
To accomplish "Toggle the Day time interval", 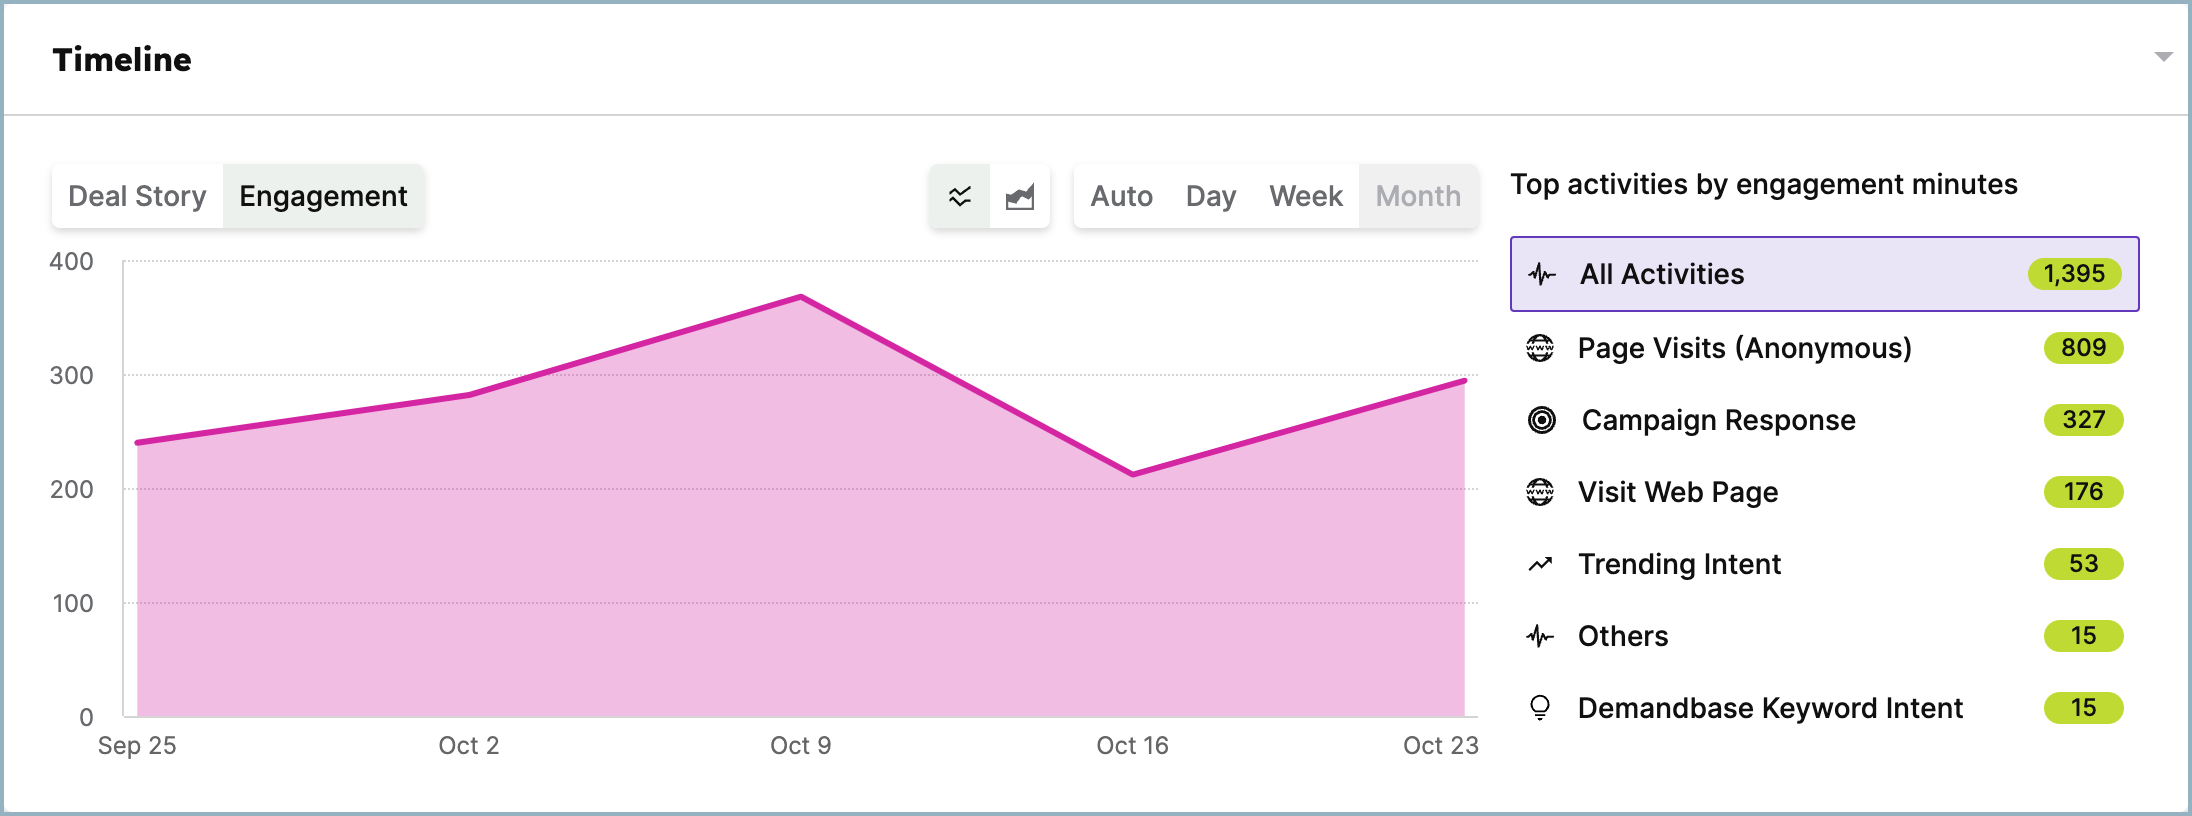I will coord(1211,196).
